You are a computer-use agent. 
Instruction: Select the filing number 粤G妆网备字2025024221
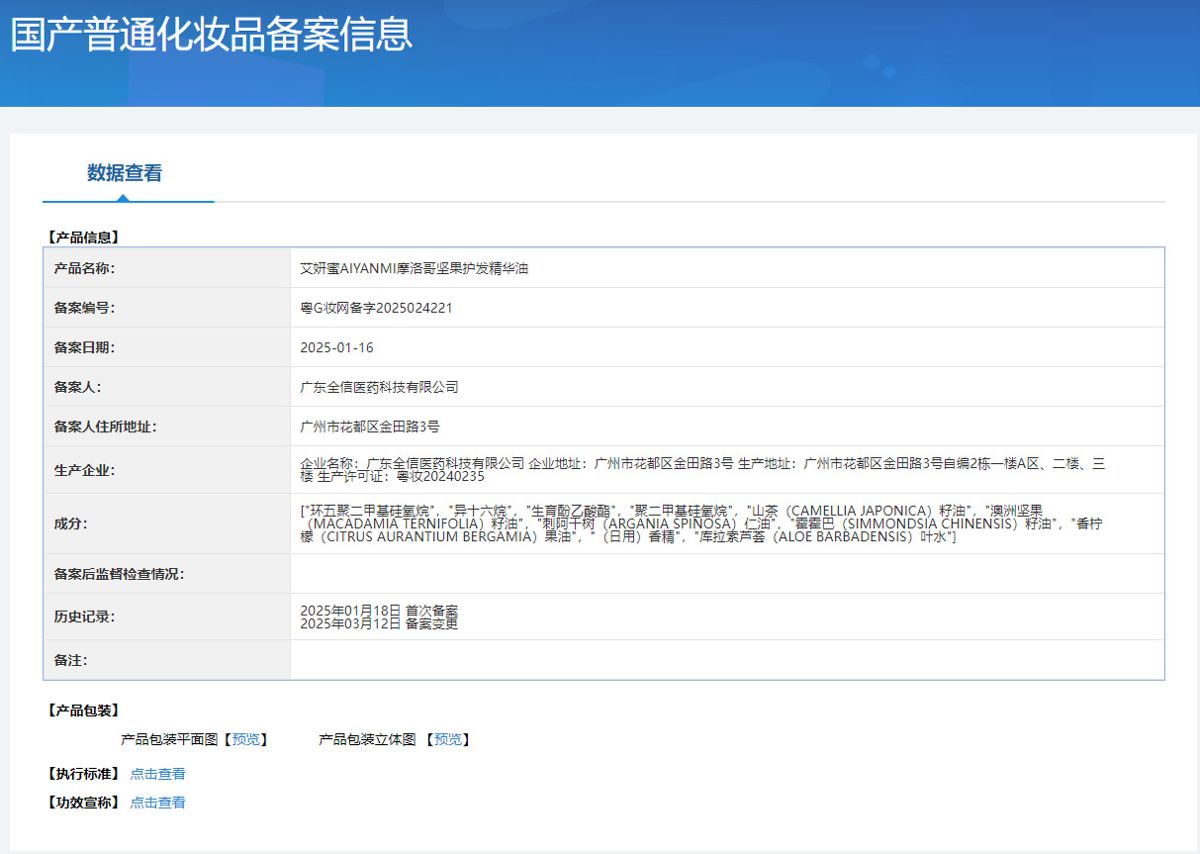pyautogui.click(x=376, y=308)
